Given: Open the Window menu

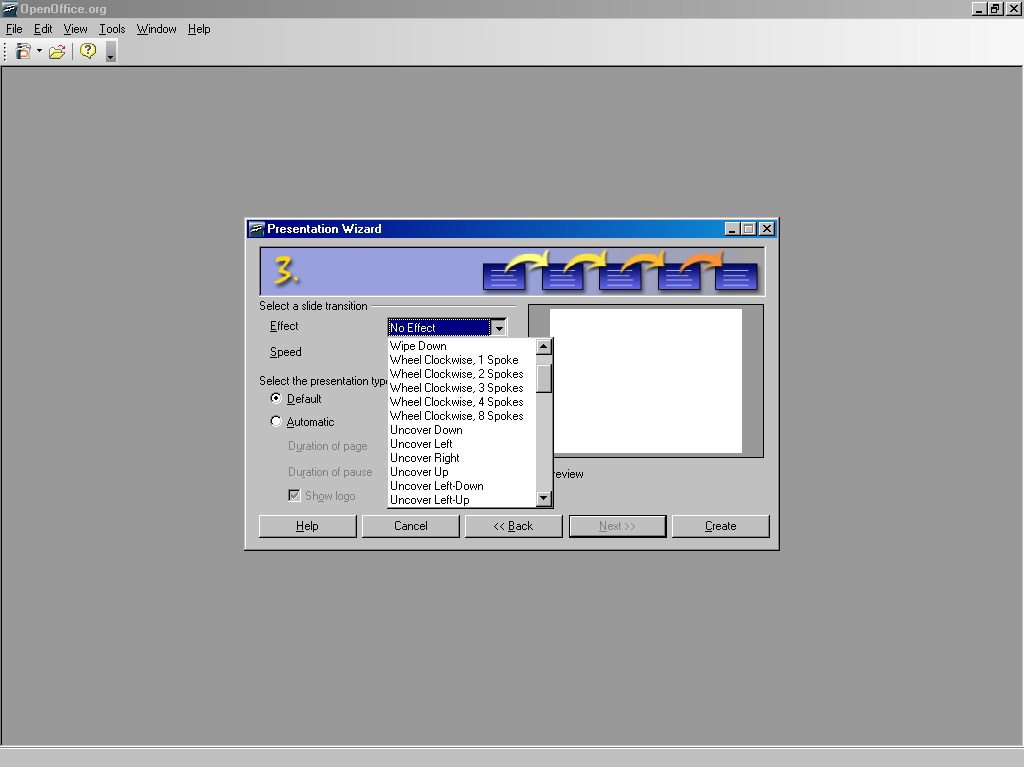Looking at the screenshot, I should coord(156,29).
